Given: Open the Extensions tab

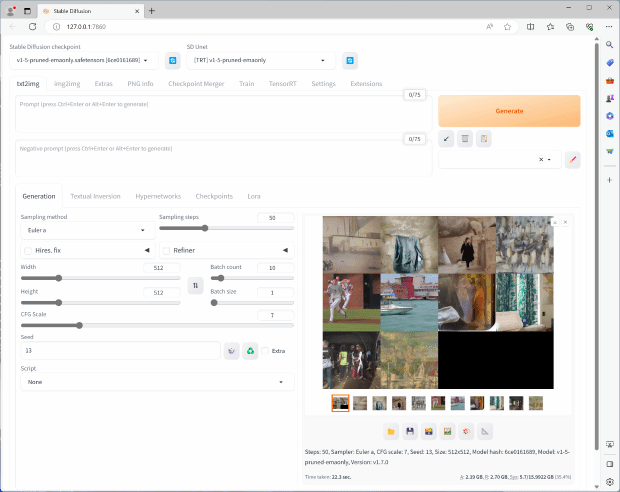Looking at the screenshot, I should pyautogui.click(x=366, y=84).
